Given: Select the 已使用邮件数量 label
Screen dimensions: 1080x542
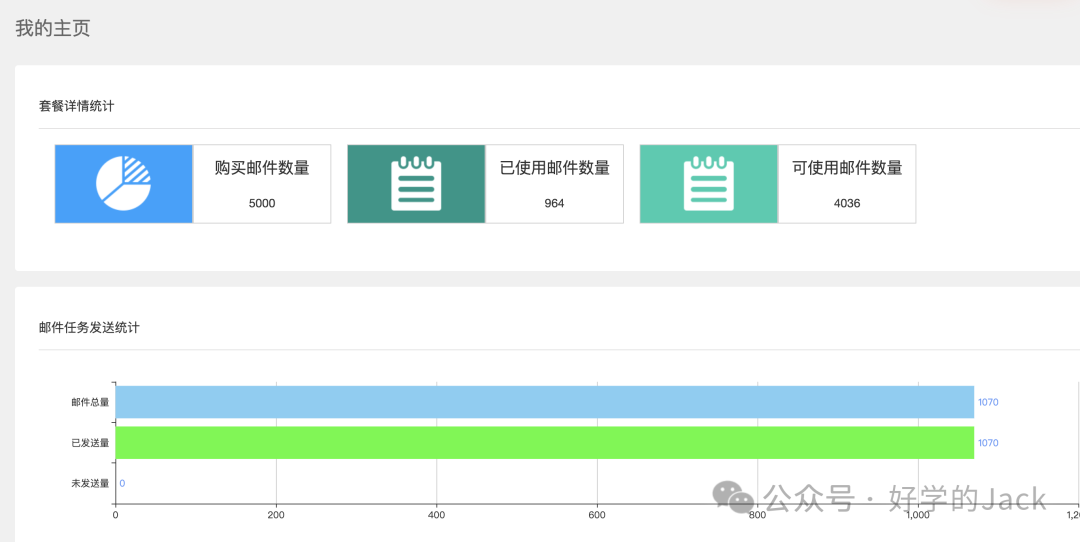Looking at the screenshot, I should tap(554, 167).
